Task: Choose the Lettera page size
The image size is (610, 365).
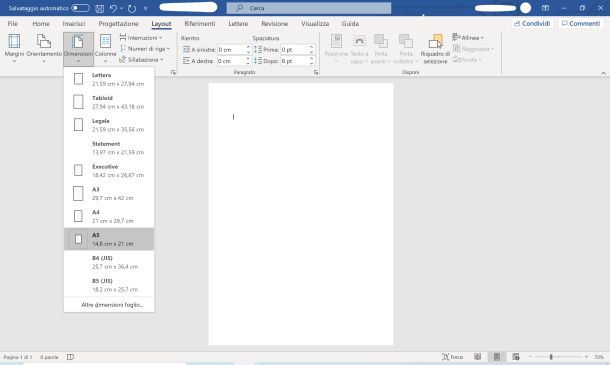Action: click(x=109, y=79)
